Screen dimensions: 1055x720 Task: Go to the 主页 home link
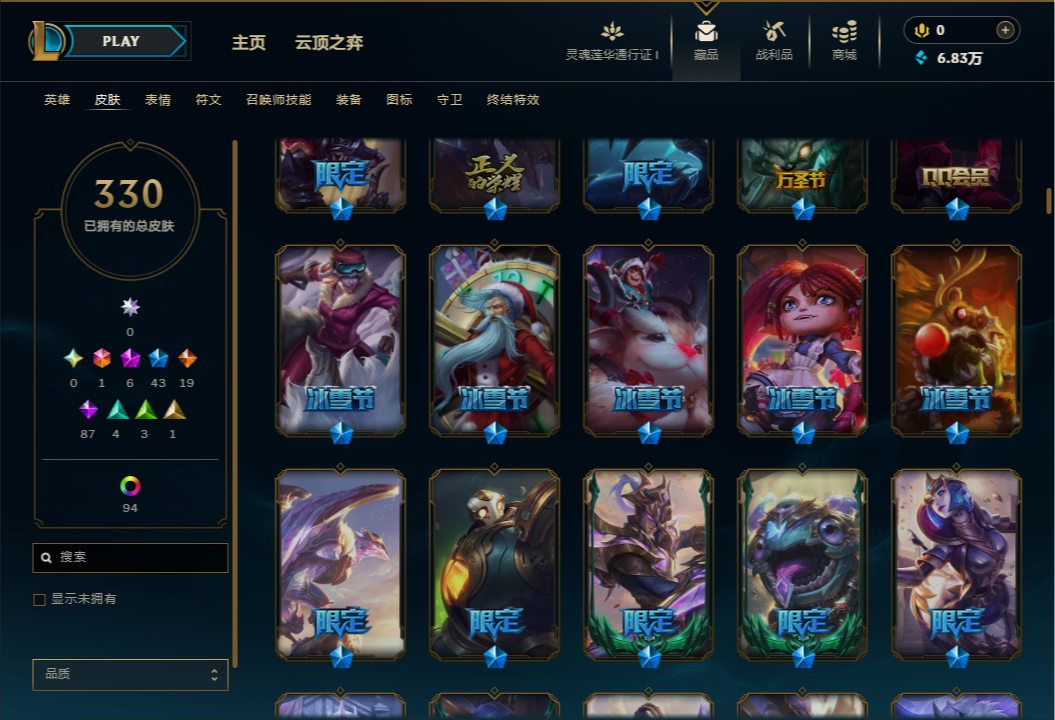click(249, 42)
